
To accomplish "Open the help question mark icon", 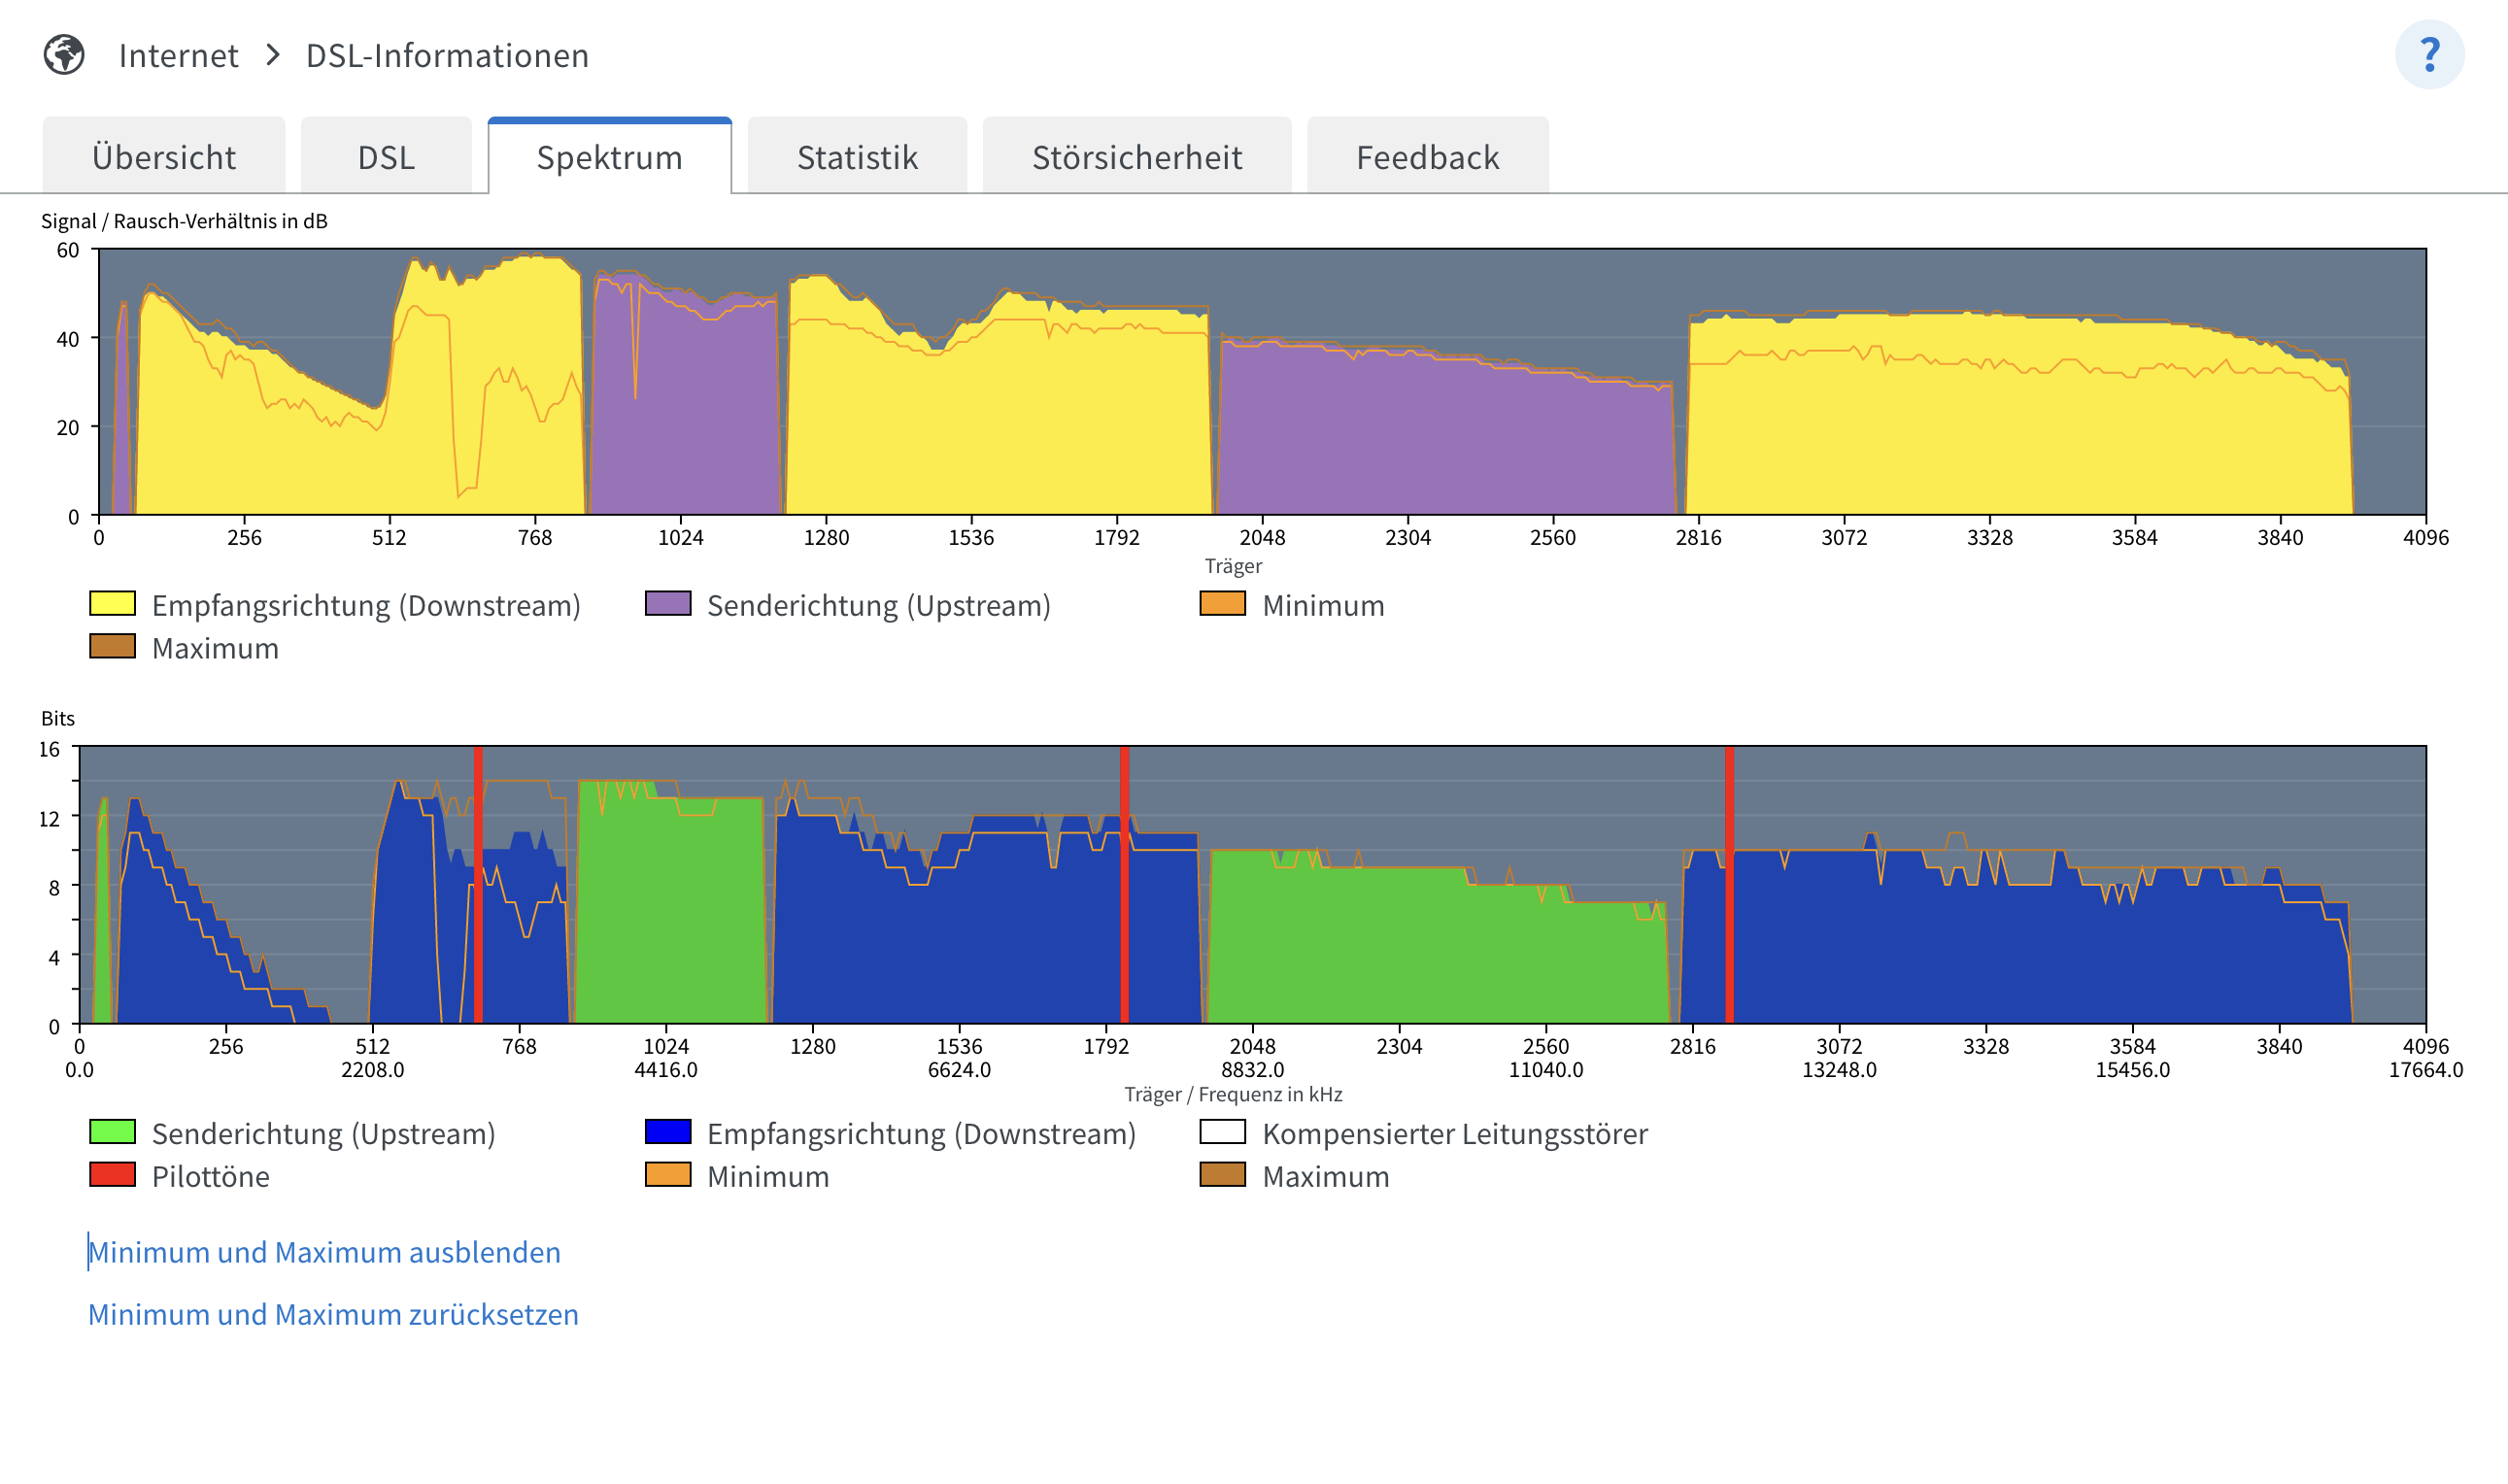I will (x=2428, y=55).
